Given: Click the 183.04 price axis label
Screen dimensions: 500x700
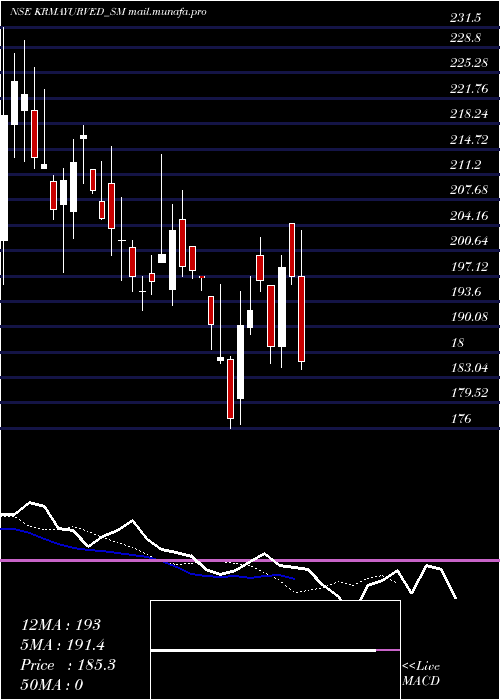Looking at the screenshot, I should (469, 368).
